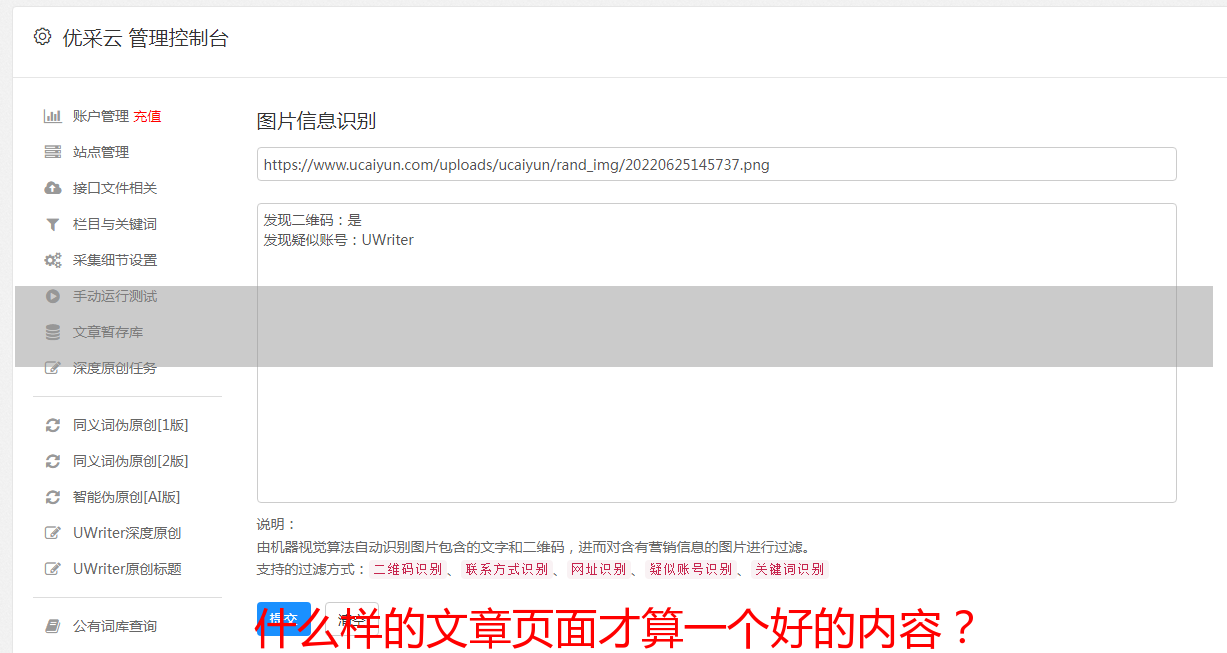Select the 疑似账号识别 filter tag
The width and height of the screenshot is (1227, 653).
pos(690,569)
